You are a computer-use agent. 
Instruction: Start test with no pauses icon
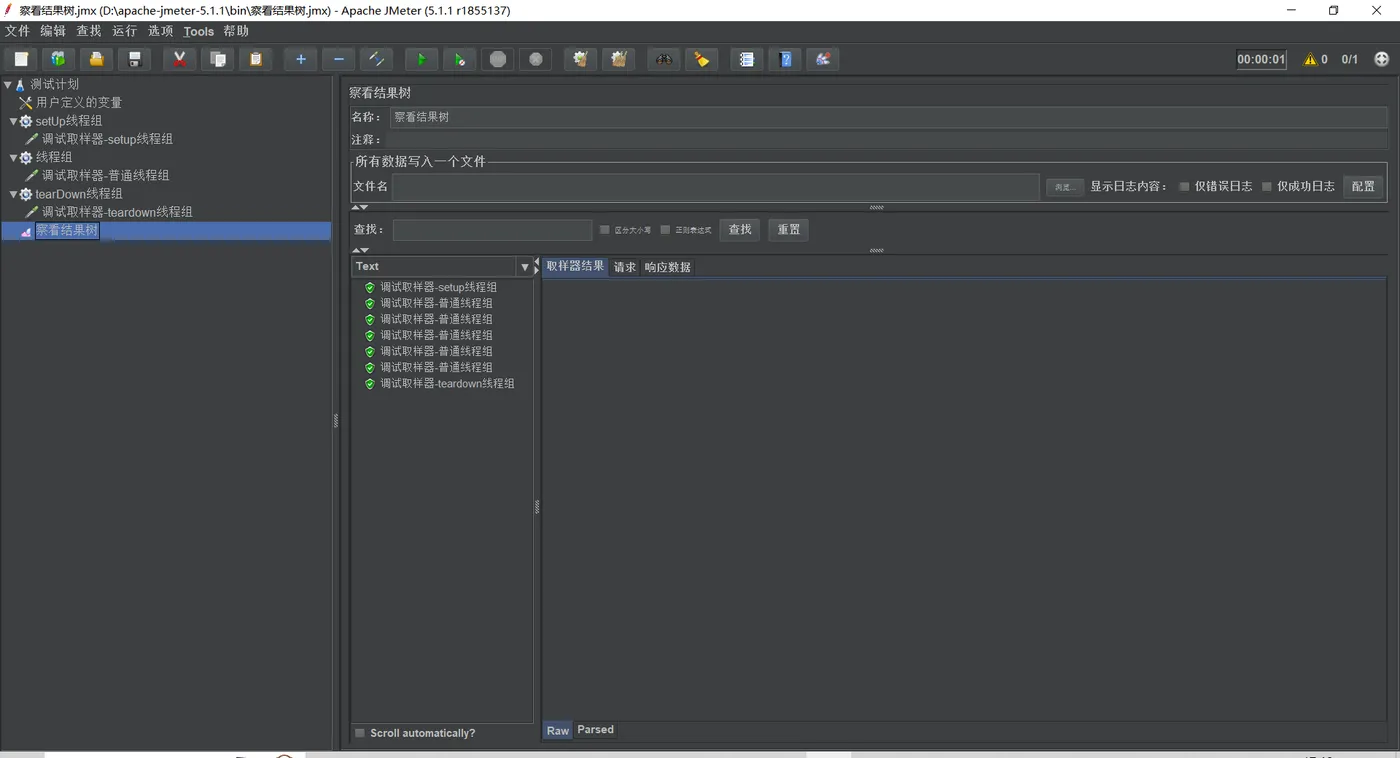tap(459, 59)
